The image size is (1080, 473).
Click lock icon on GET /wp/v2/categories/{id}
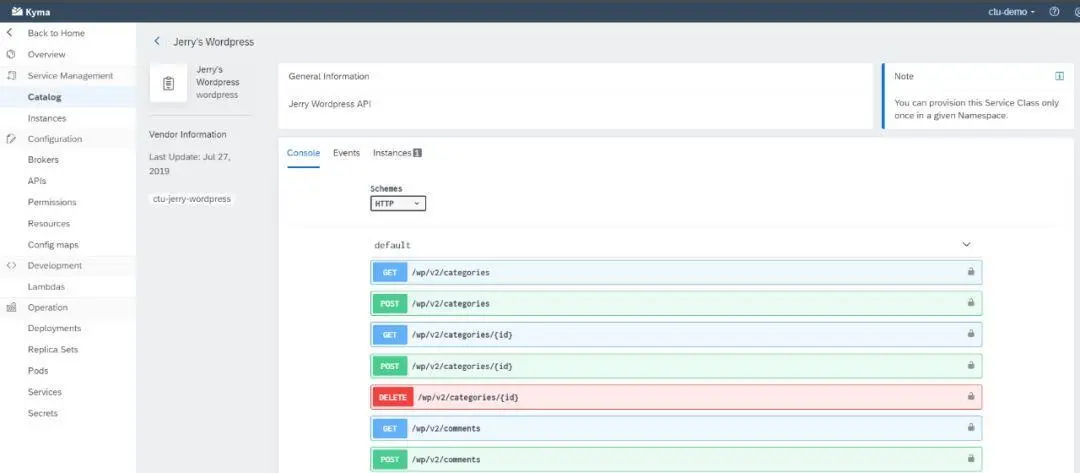coord(970,334)
